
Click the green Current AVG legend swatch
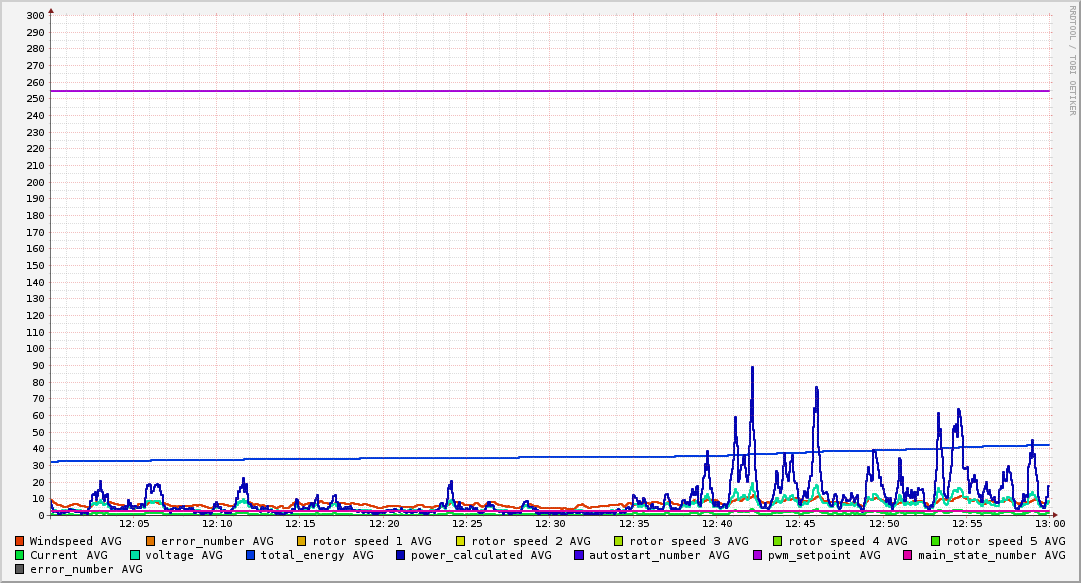tap(20, 555)
